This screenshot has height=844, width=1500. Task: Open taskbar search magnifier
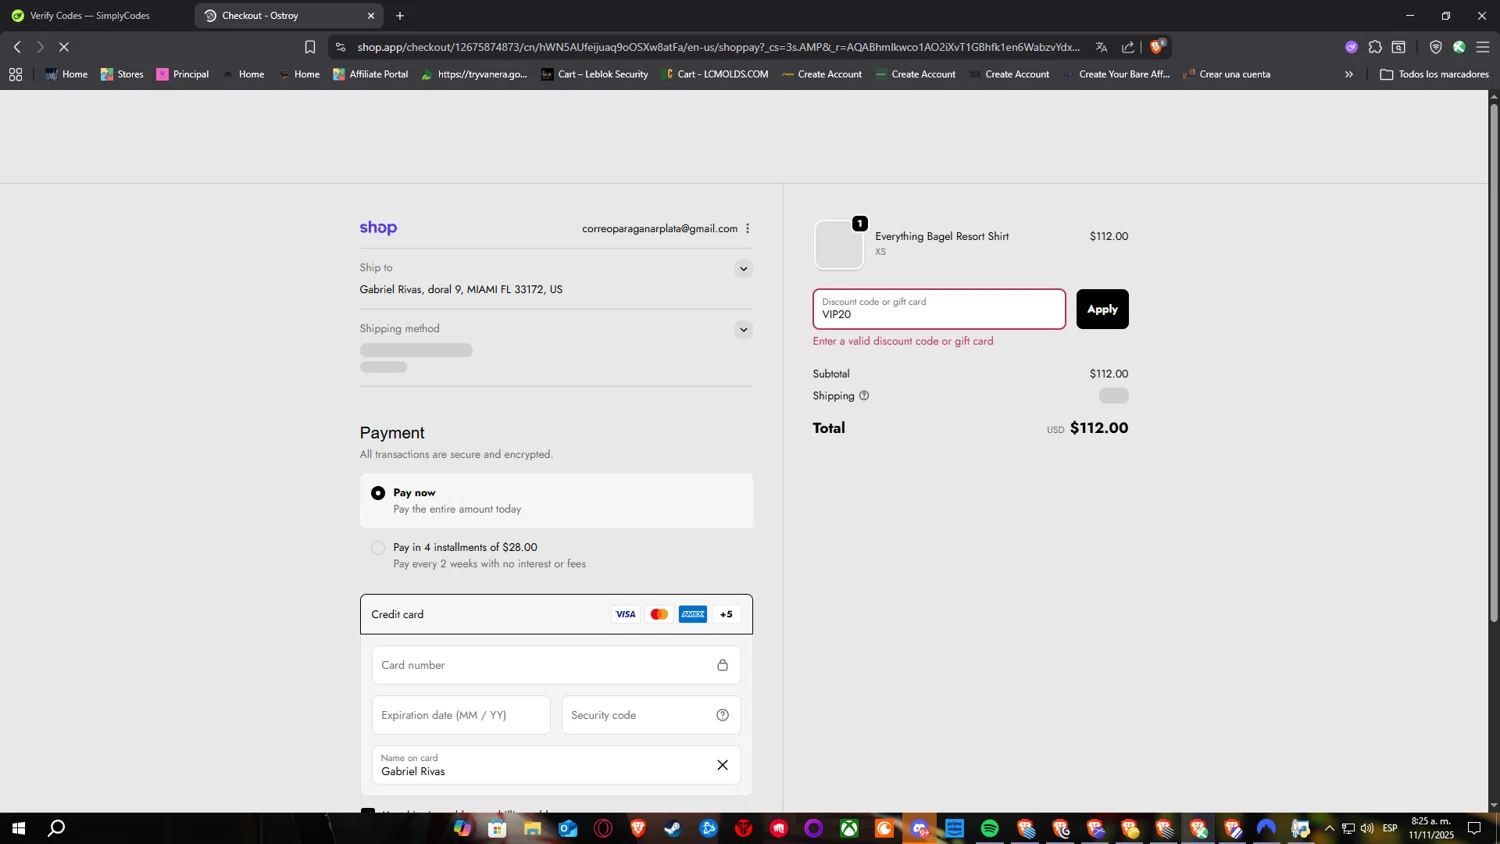pos(57,828)
